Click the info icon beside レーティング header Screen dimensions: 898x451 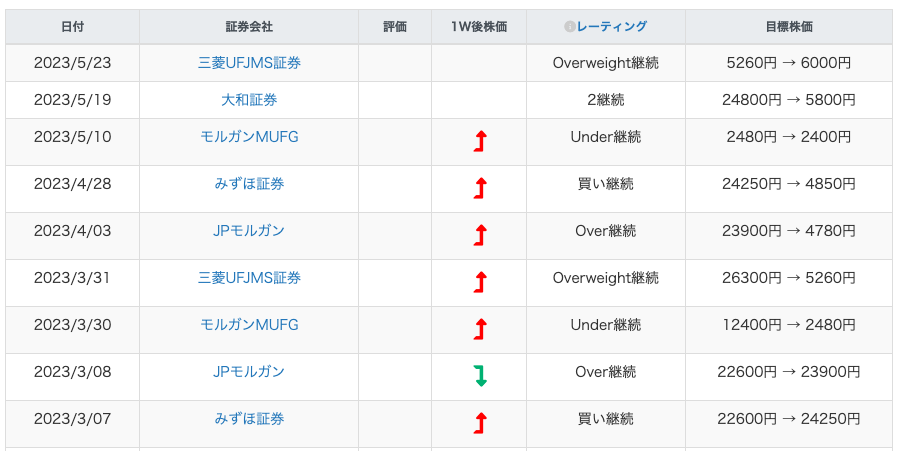click(x=570, y=27)
